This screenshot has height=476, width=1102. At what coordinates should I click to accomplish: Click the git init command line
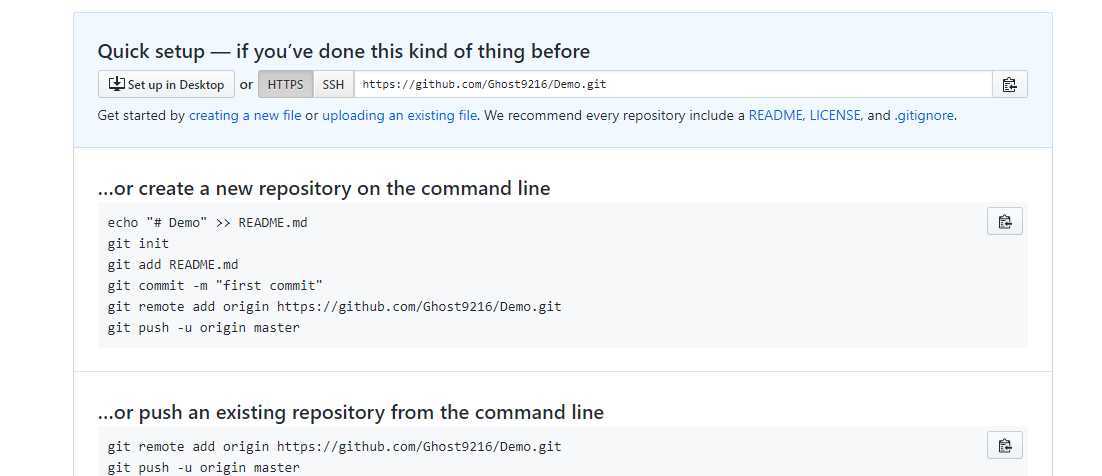tap(138, 243)
